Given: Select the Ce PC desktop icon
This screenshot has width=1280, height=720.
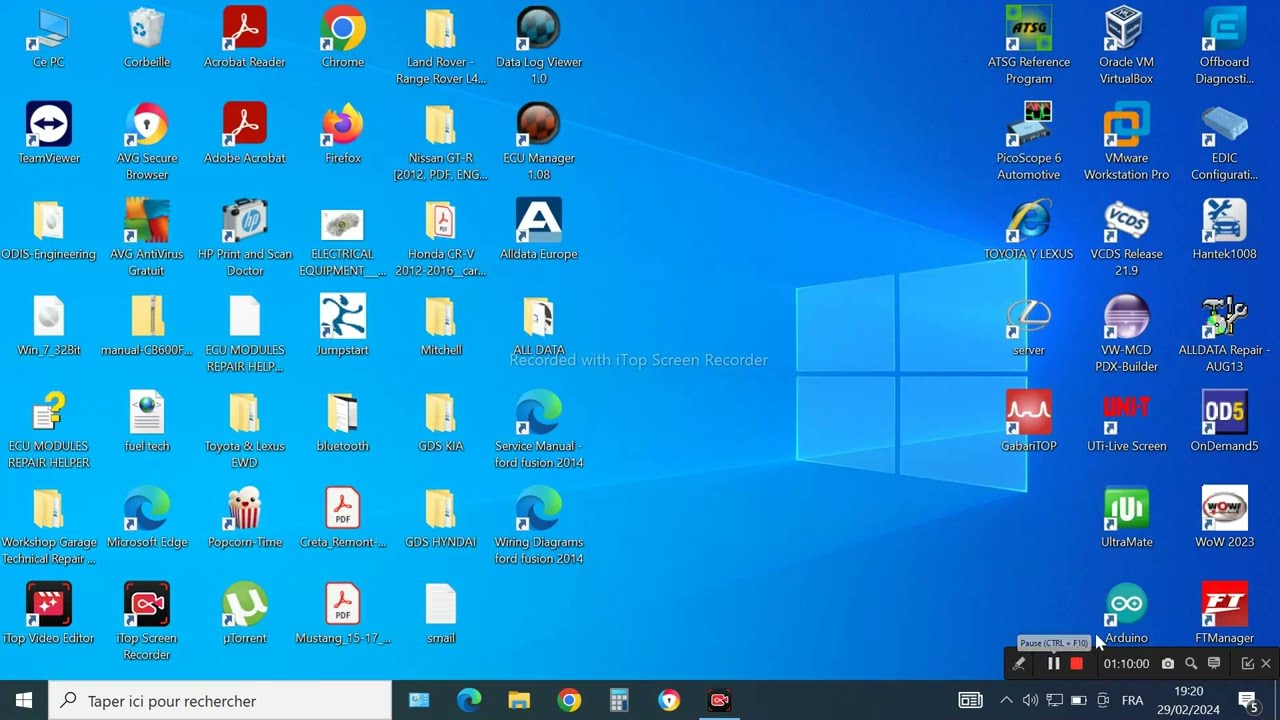Looking at the screenshot, I should pyautogui.click(x=49, y=38).
